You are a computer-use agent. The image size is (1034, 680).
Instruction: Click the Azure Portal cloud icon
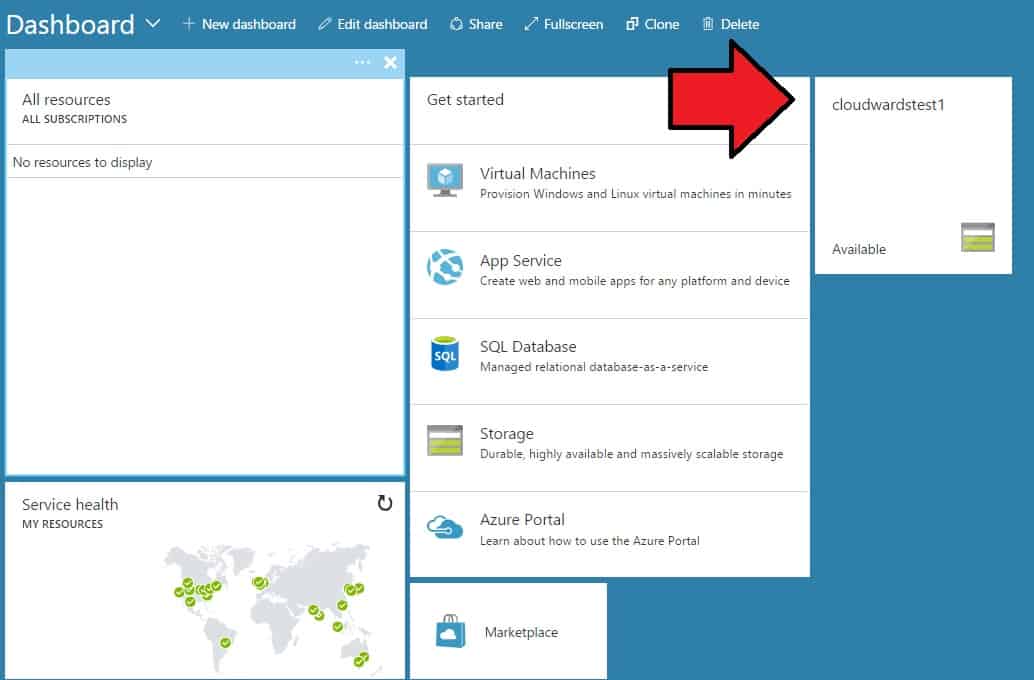click(444, 528)
